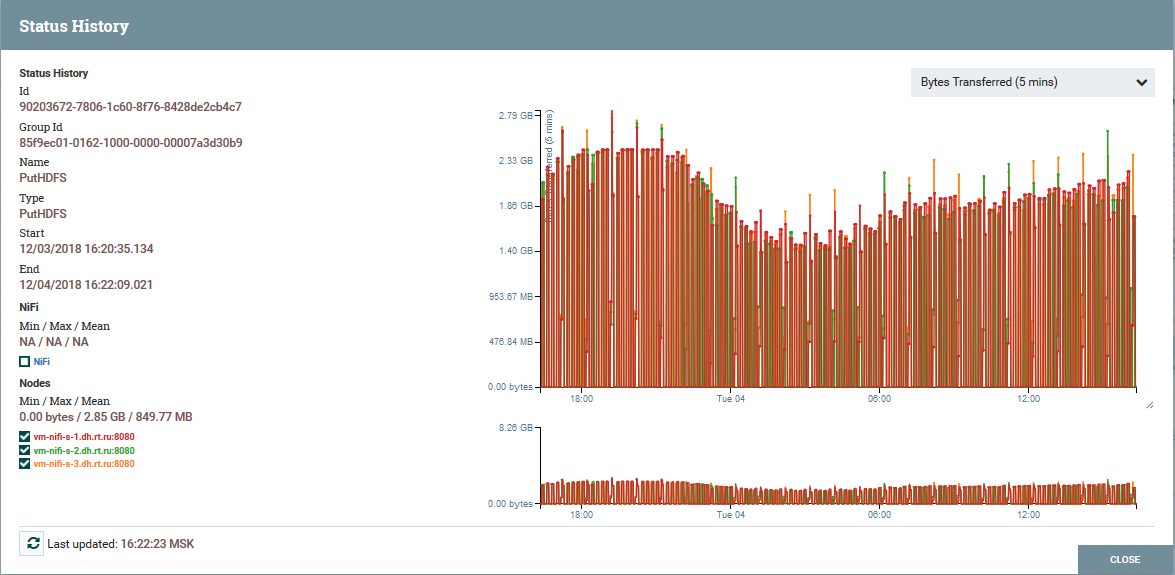
Task: Uncheck vm-nifi-s-1.dh.rt.ru:8080 node
Action: coord(25,437)
